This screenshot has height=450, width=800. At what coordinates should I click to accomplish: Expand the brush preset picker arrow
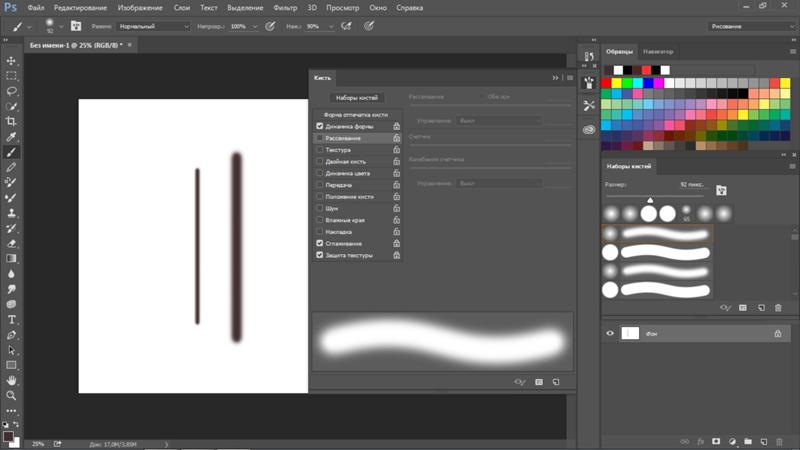(62, 26)
